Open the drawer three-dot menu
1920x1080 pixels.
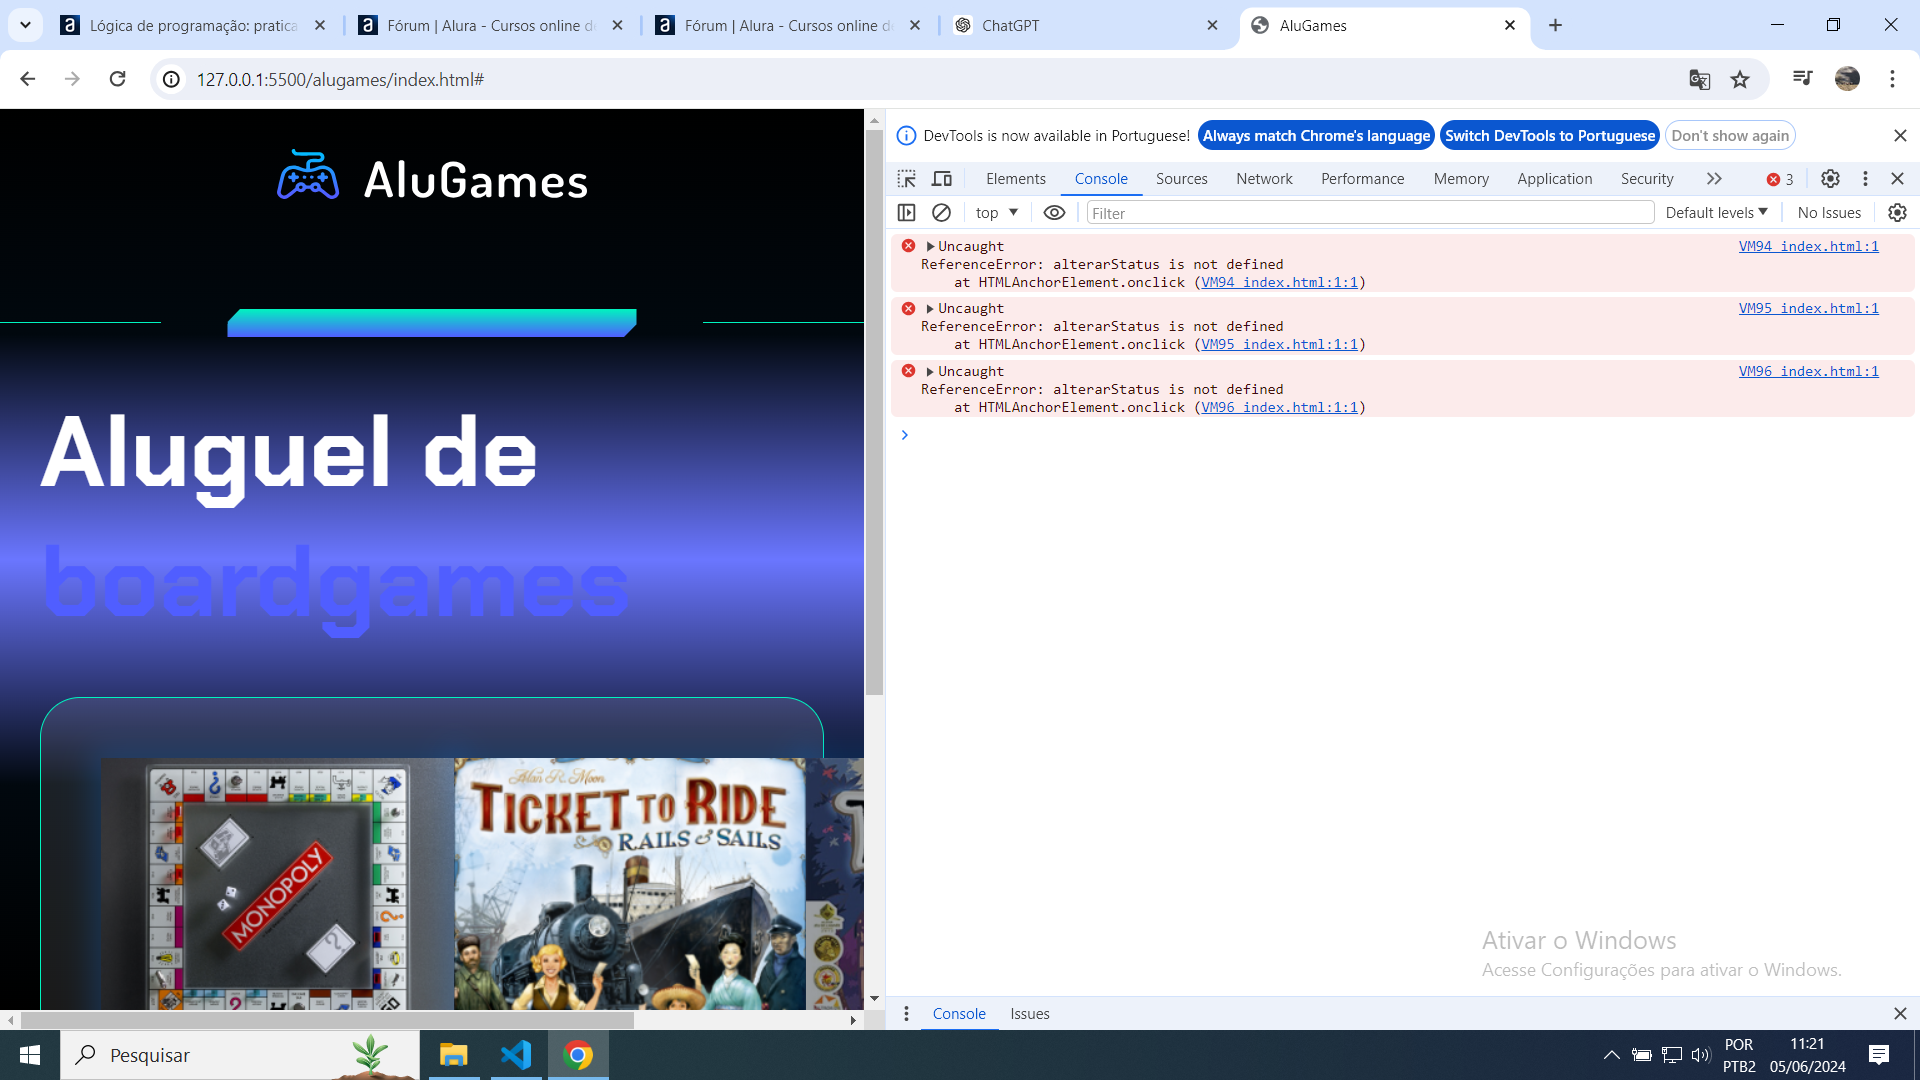tap(906, 1014)
